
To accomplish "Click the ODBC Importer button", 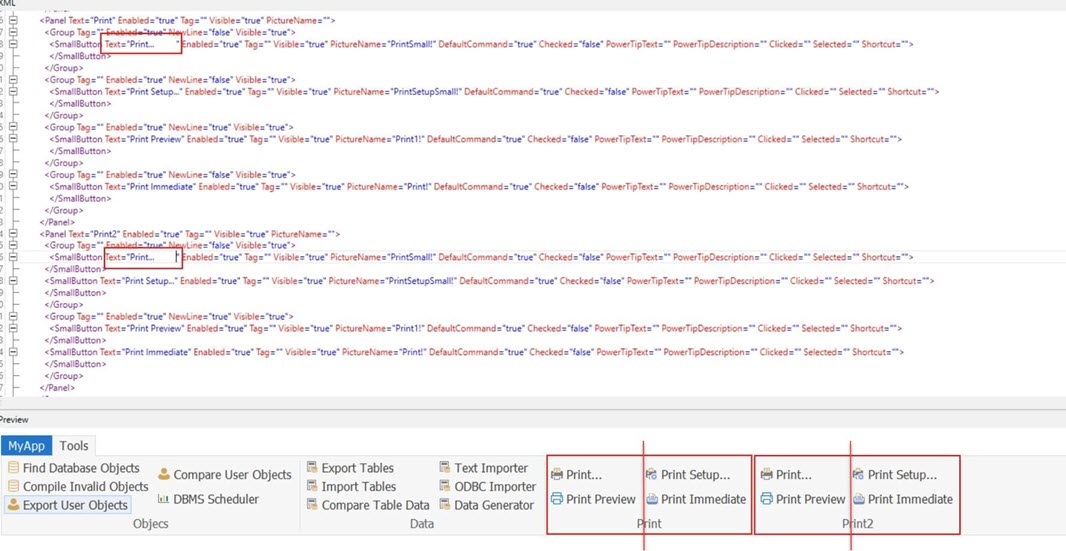I will (495, 487).
